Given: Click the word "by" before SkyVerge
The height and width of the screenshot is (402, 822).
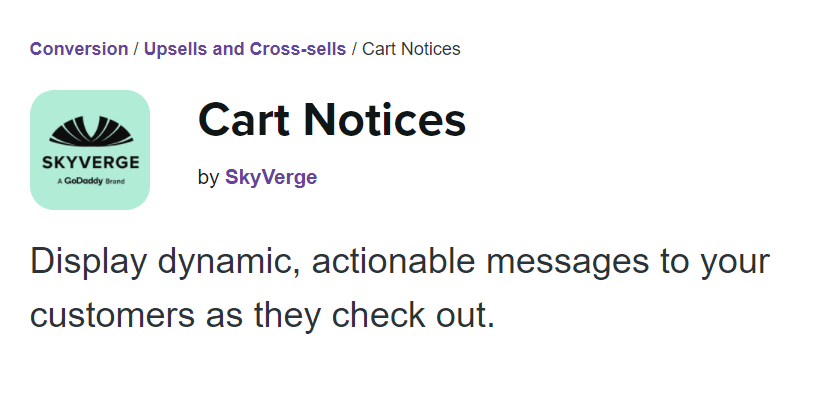Looking at the screenshot, I should pos(208,177).
